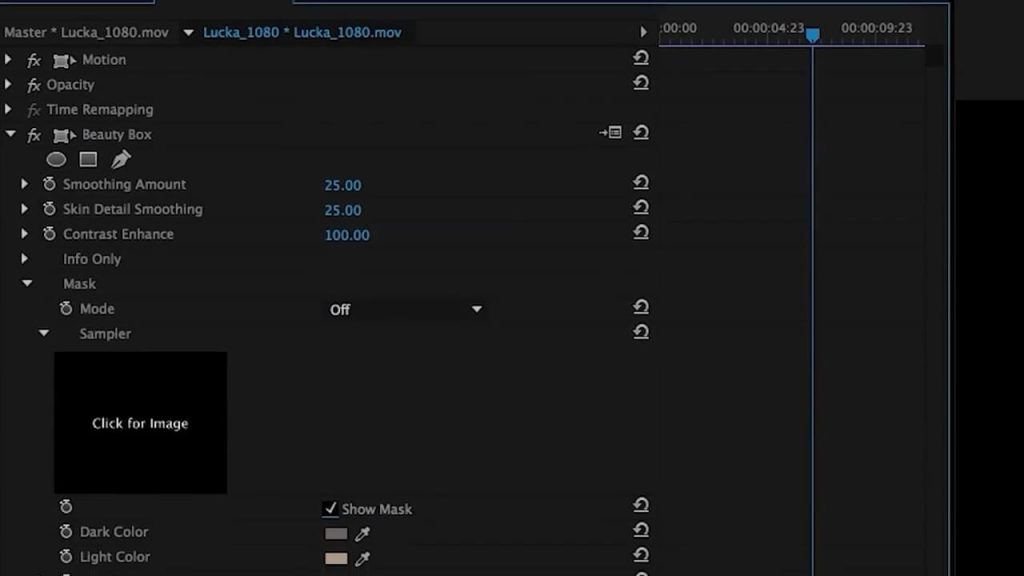Toggle the Beauty Box fx effect switch
The image size is (1024, 576).
pyautogui.click(x=34, y=135)
